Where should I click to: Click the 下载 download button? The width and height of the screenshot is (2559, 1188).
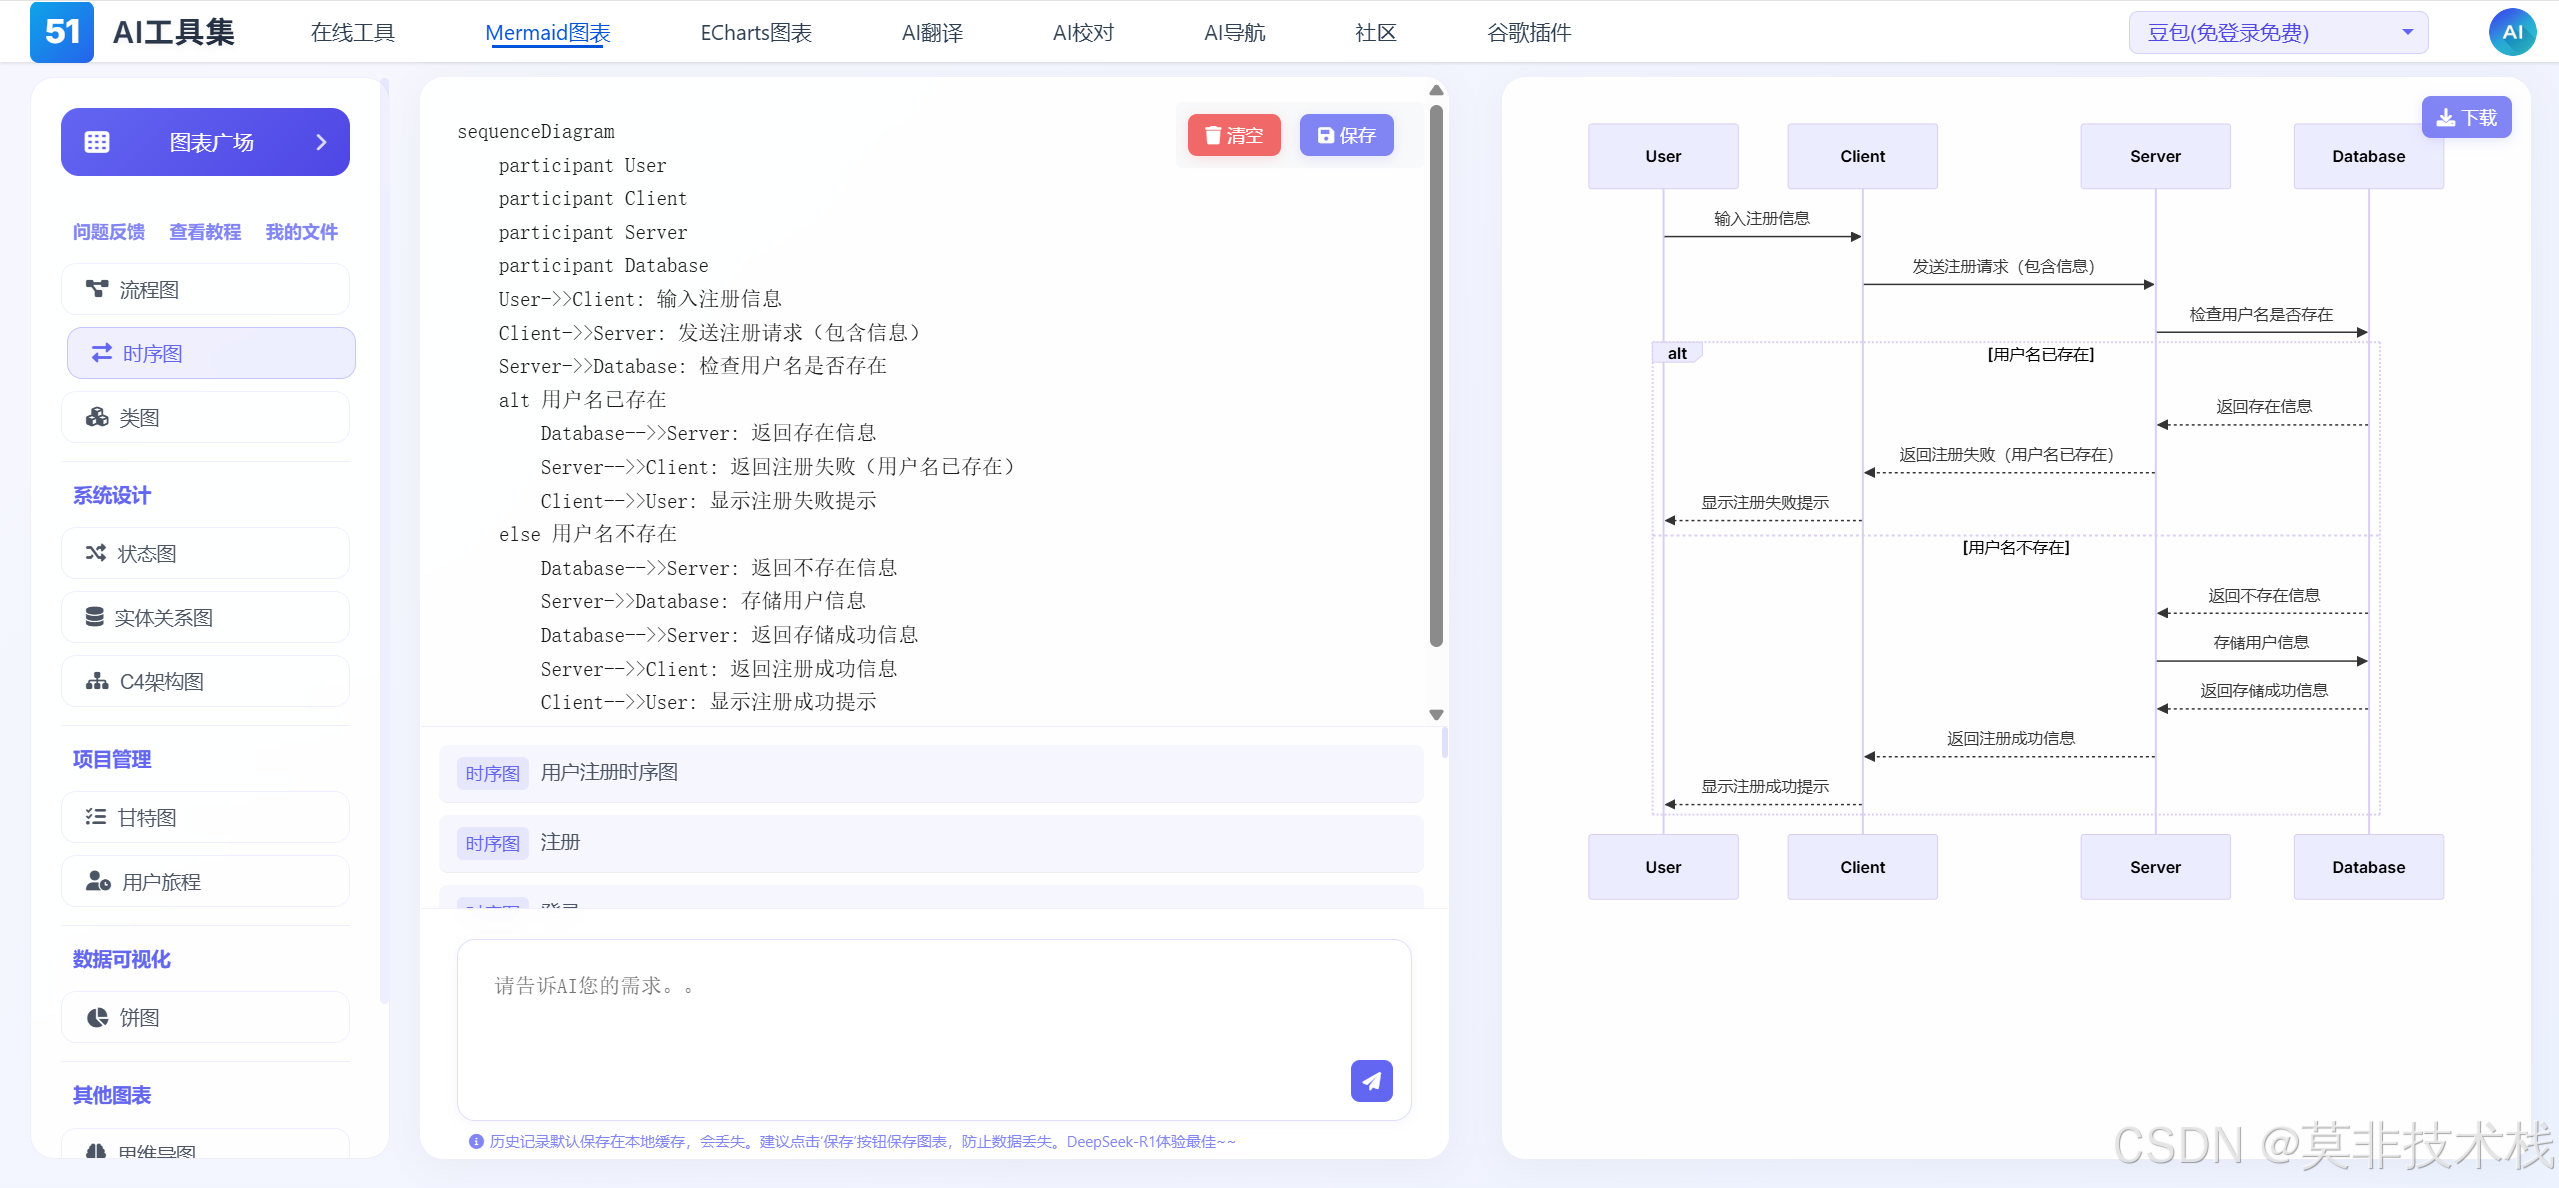coord(2466,118)
